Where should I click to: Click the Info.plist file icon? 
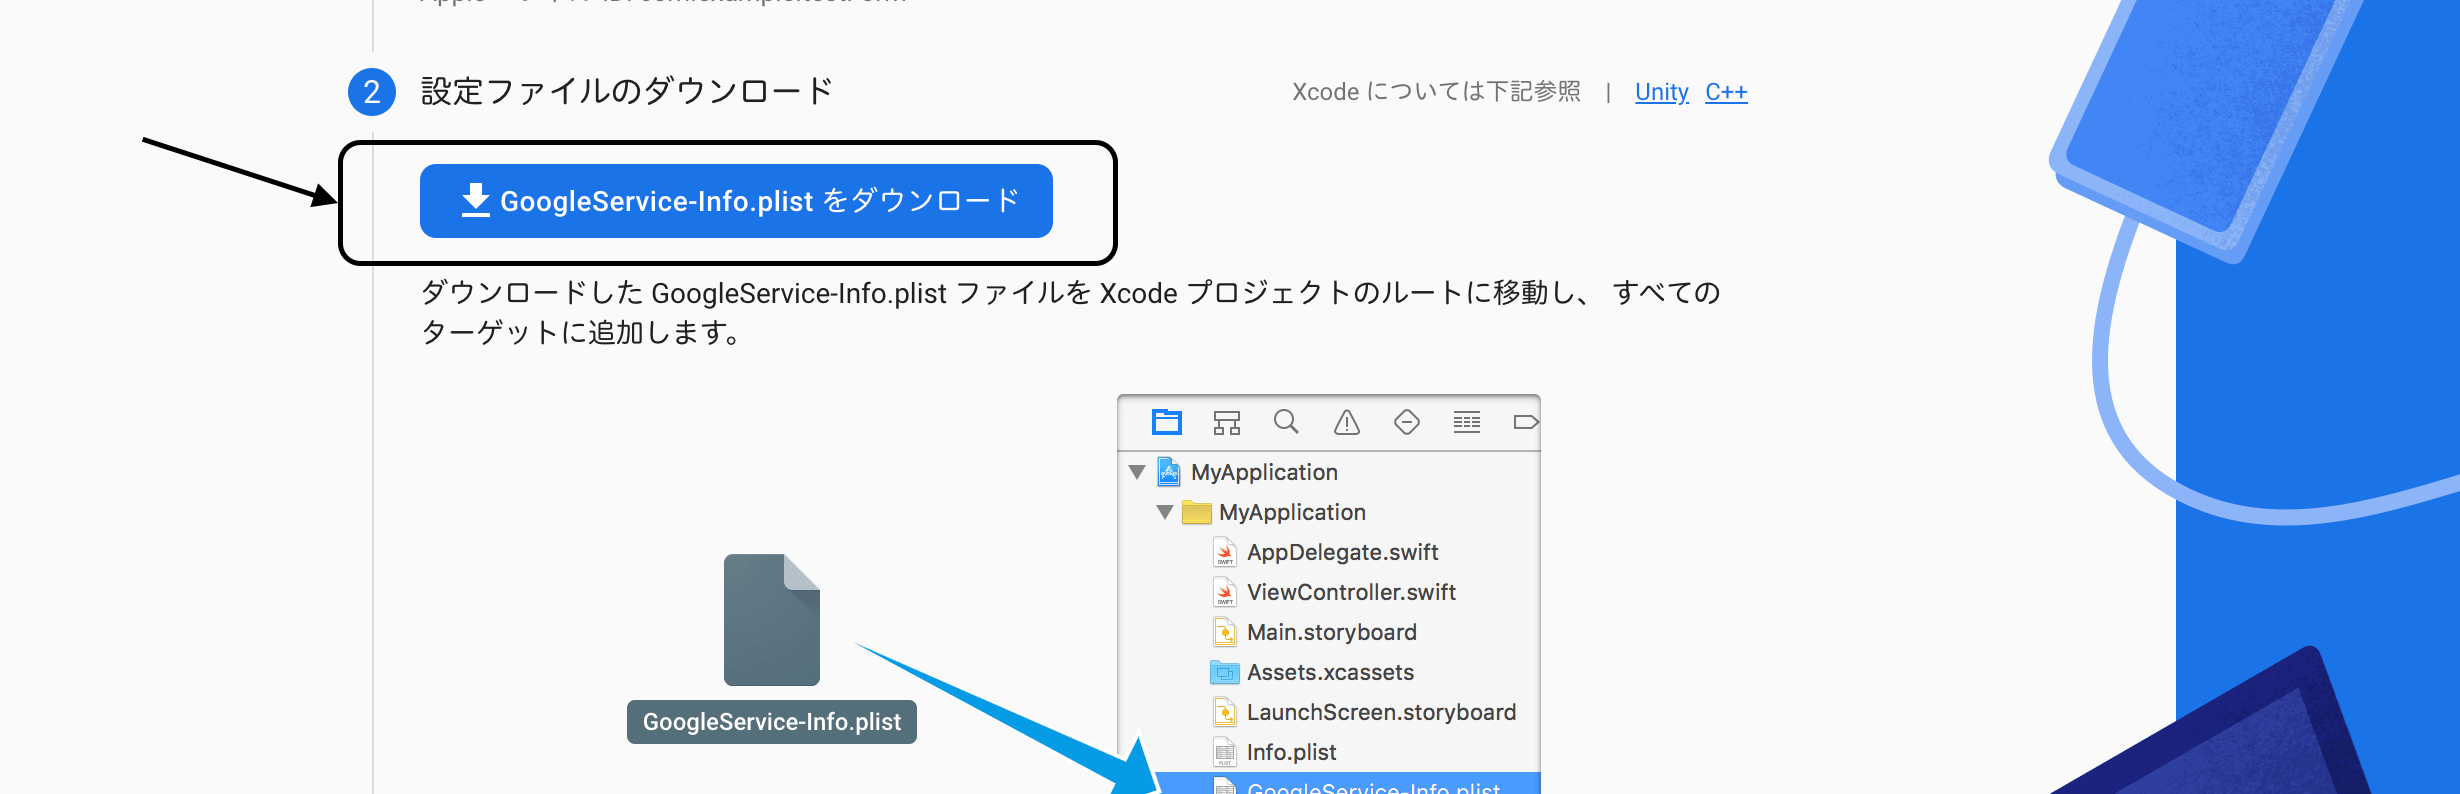tap(1224, 752)
